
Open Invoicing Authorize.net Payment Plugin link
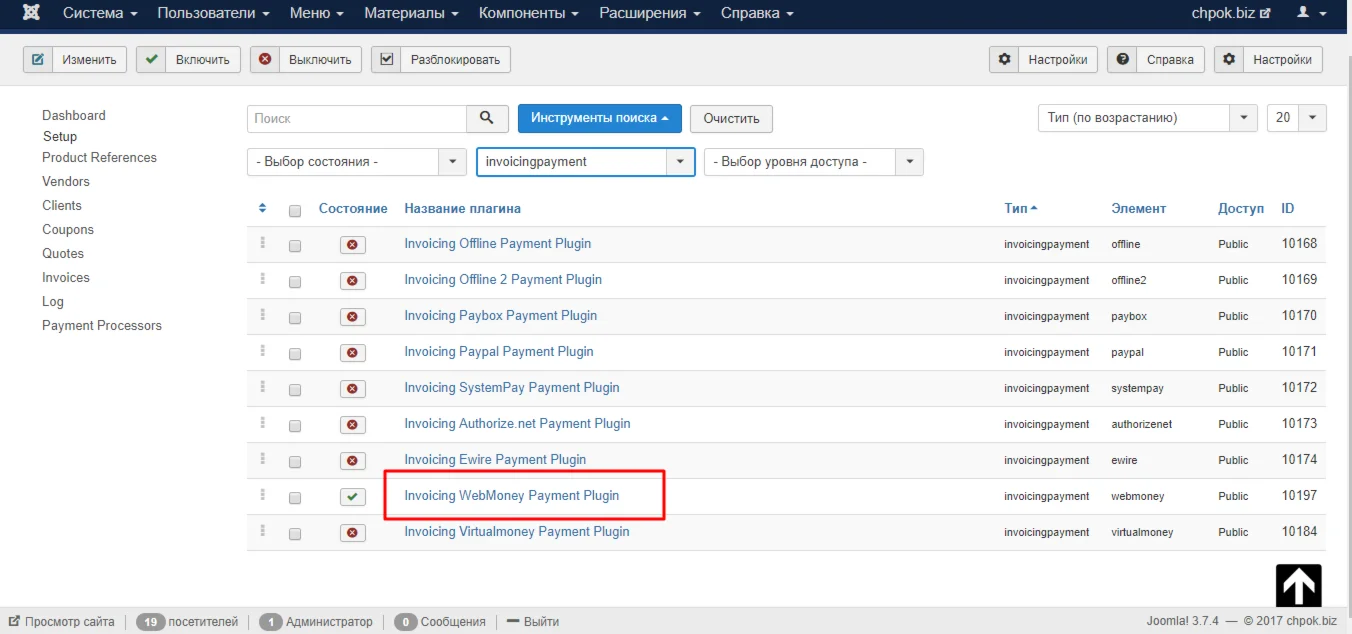pyautogui.click(x=517, y=424)
